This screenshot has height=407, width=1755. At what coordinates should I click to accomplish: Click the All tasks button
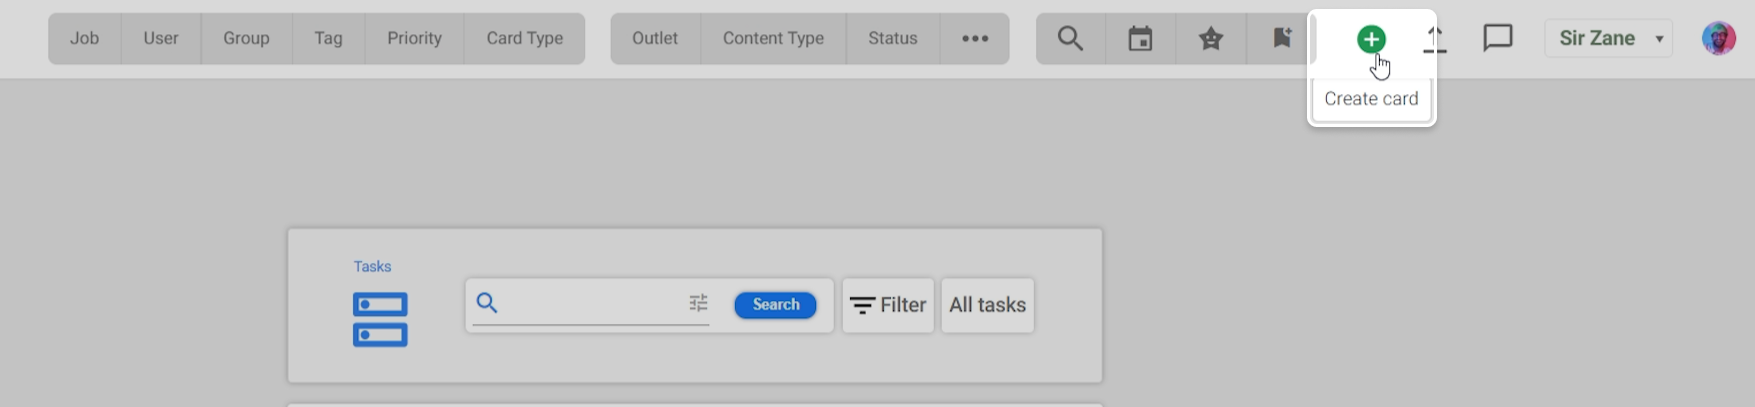(987, 305)
